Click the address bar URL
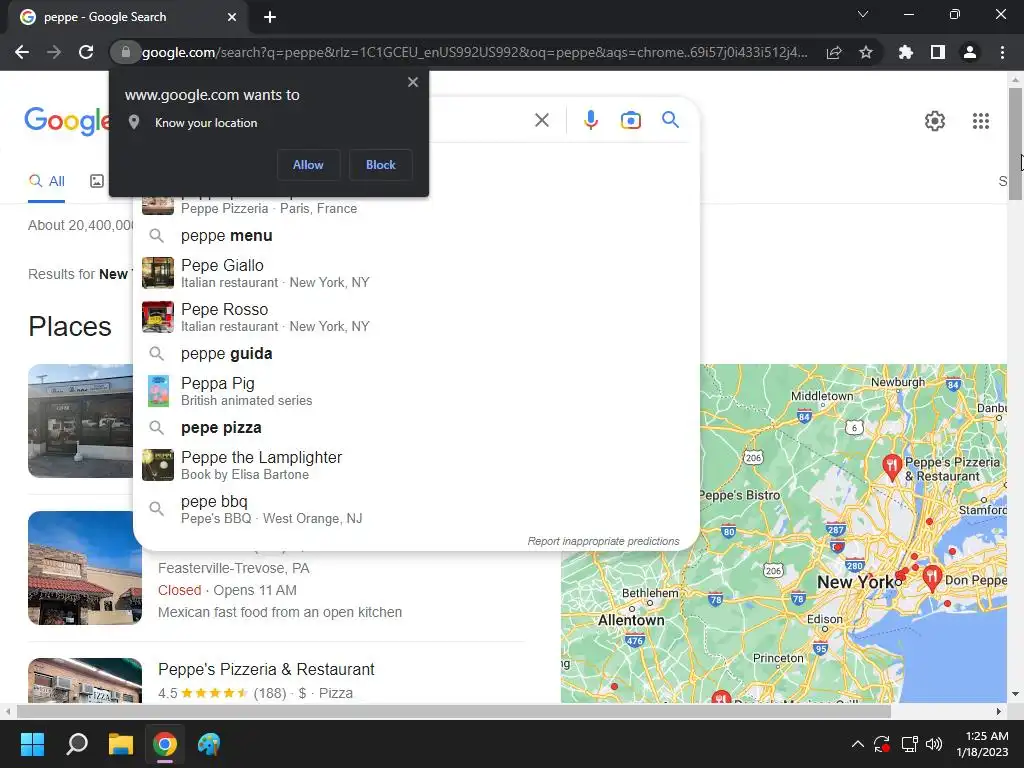 pos(475,52)
